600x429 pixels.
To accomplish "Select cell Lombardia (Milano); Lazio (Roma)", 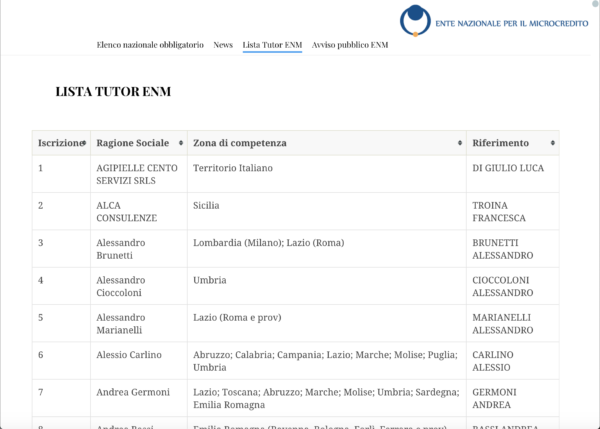I will (327, 249).
